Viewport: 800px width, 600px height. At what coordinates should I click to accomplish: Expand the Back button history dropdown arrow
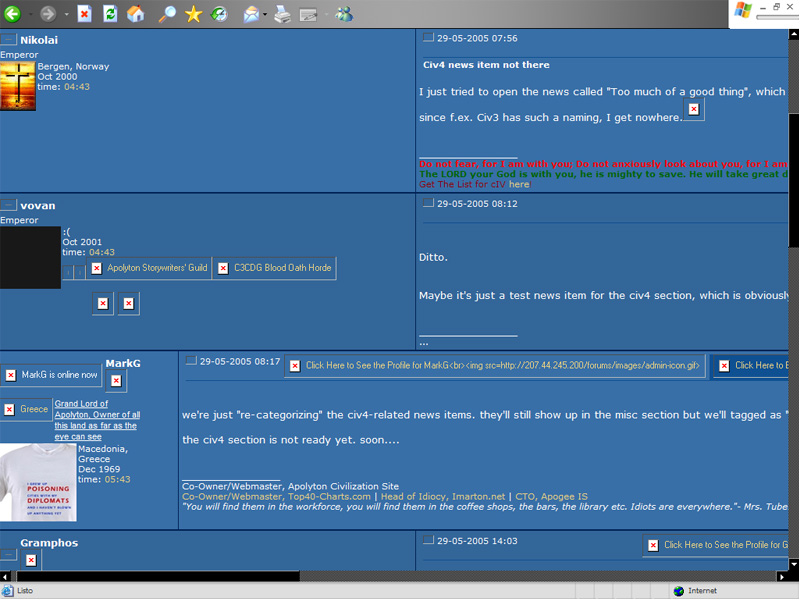point(29,15)
